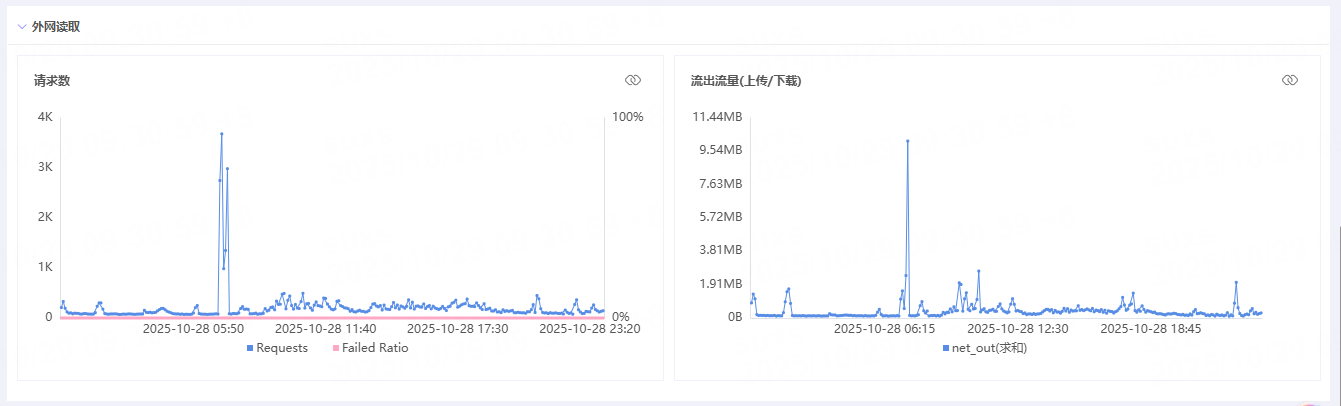The height and width of the screenshot is (406, 1341).
Task: Click the 流出流量(上传/下载) chart title
Action: (745, 80)
